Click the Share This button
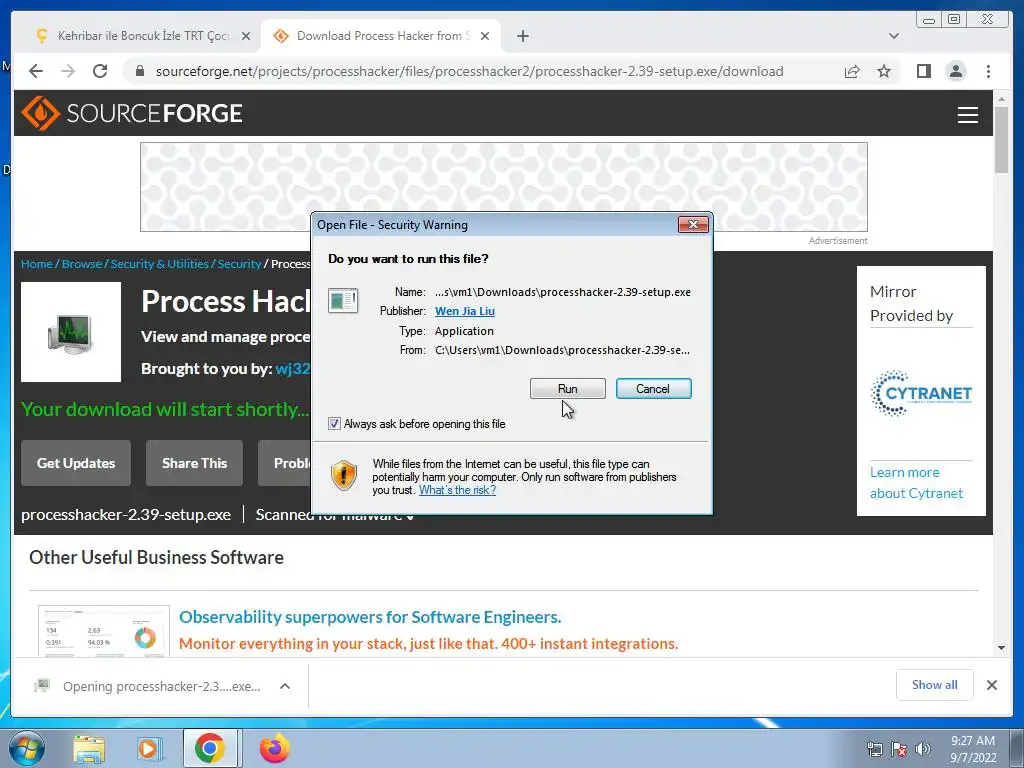The image size is (1024, 768). [194, 463]
